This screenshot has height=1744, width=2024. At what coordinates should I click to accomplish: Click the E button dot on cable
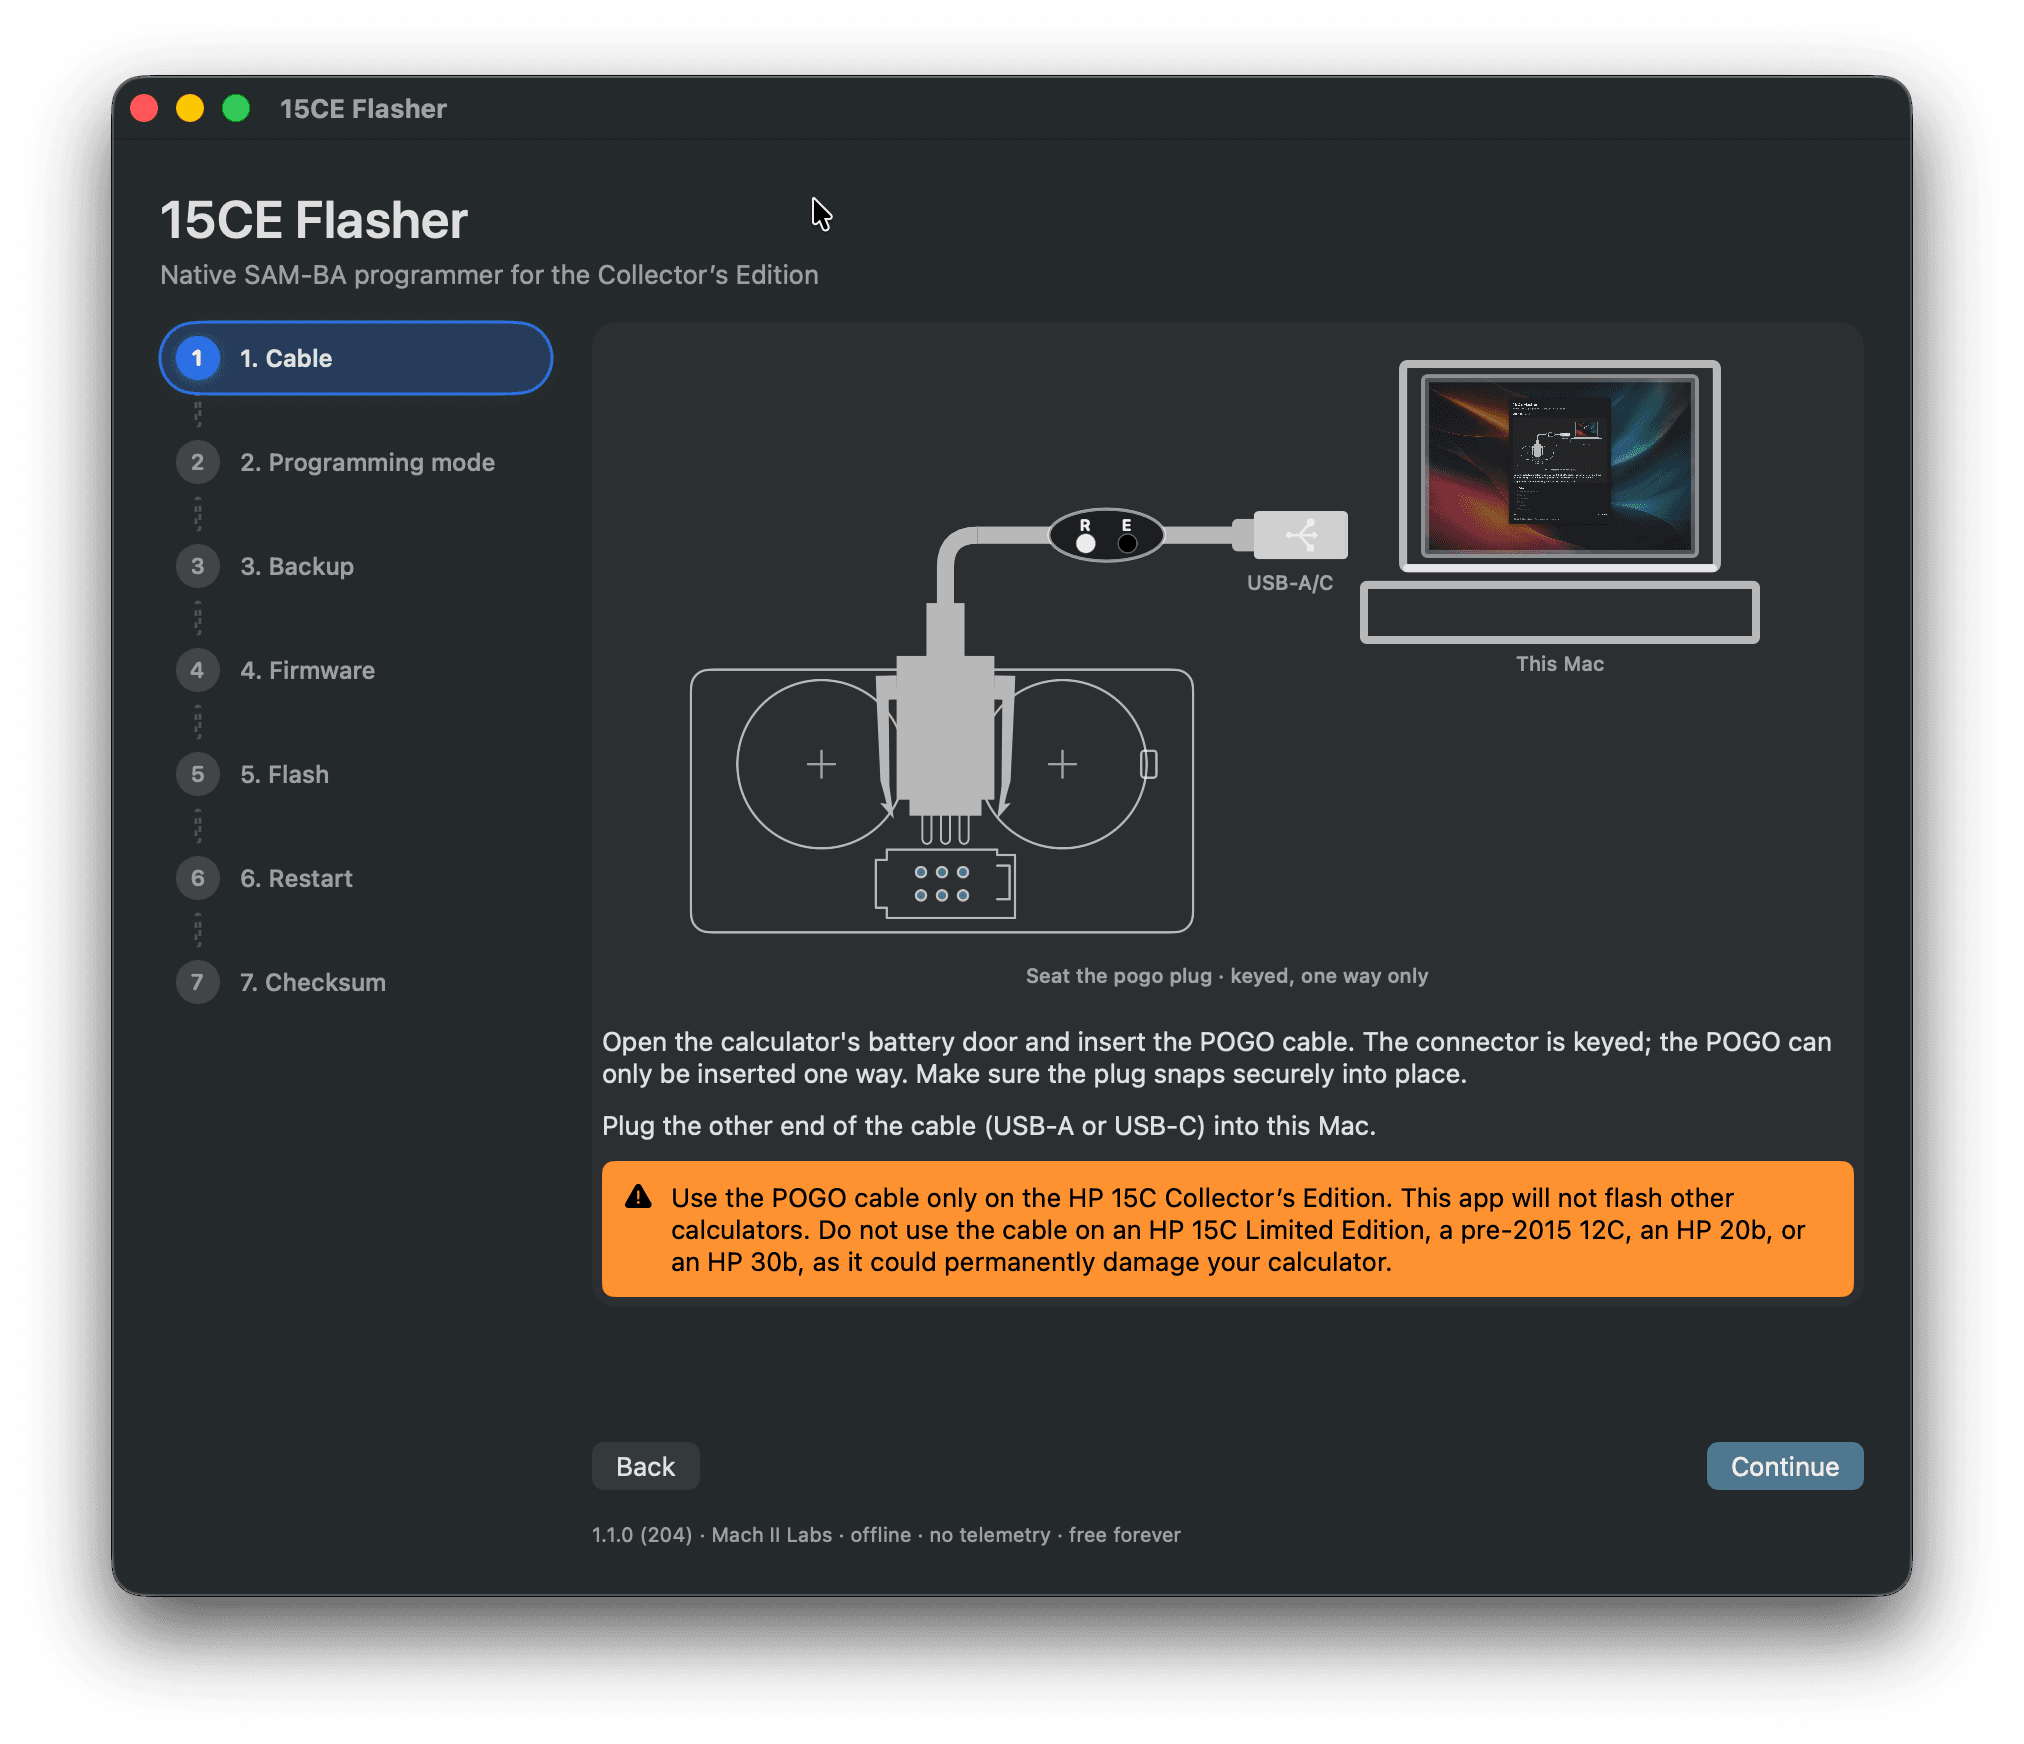point(1127,543)
